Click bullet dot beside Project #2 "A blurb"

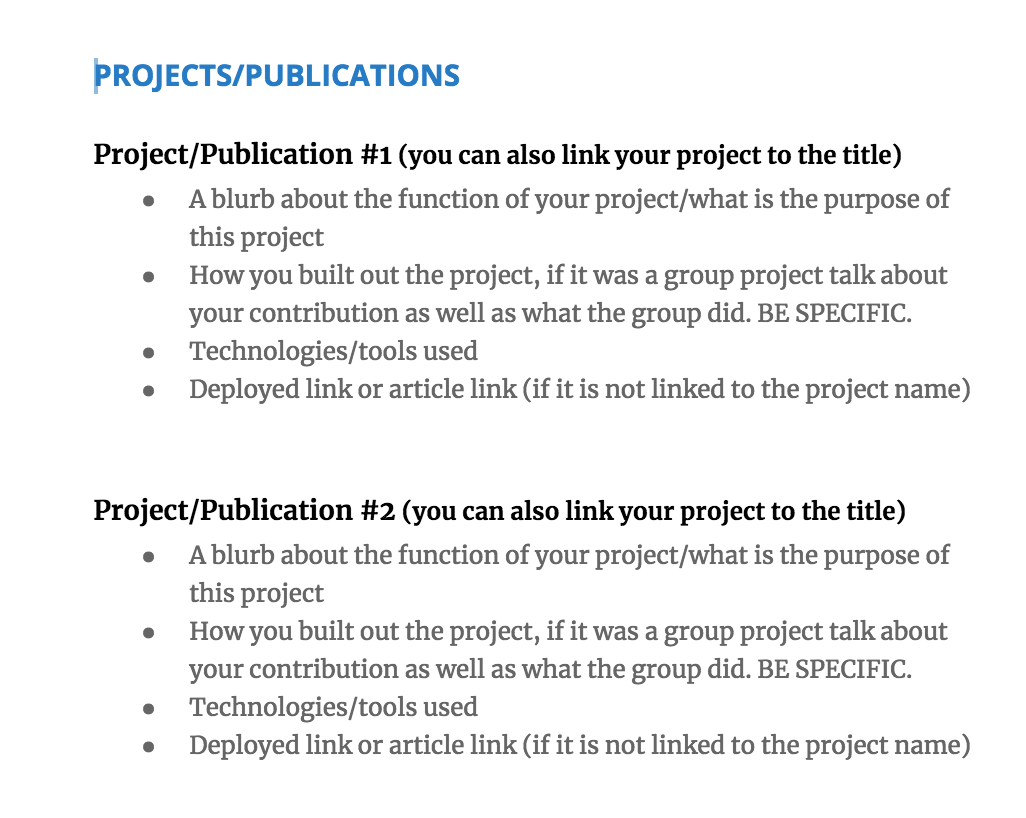pyautogui.click(x=148, y=557)
